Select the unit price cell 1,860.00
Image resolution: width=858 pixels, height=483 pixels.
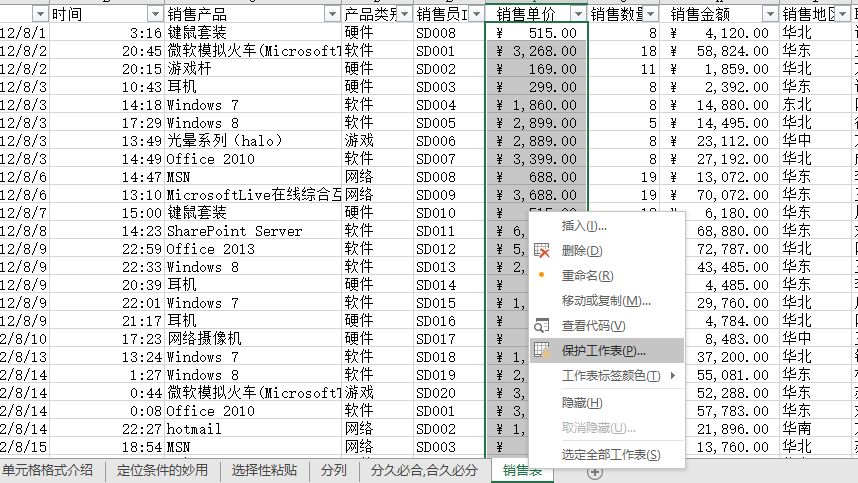536,105
